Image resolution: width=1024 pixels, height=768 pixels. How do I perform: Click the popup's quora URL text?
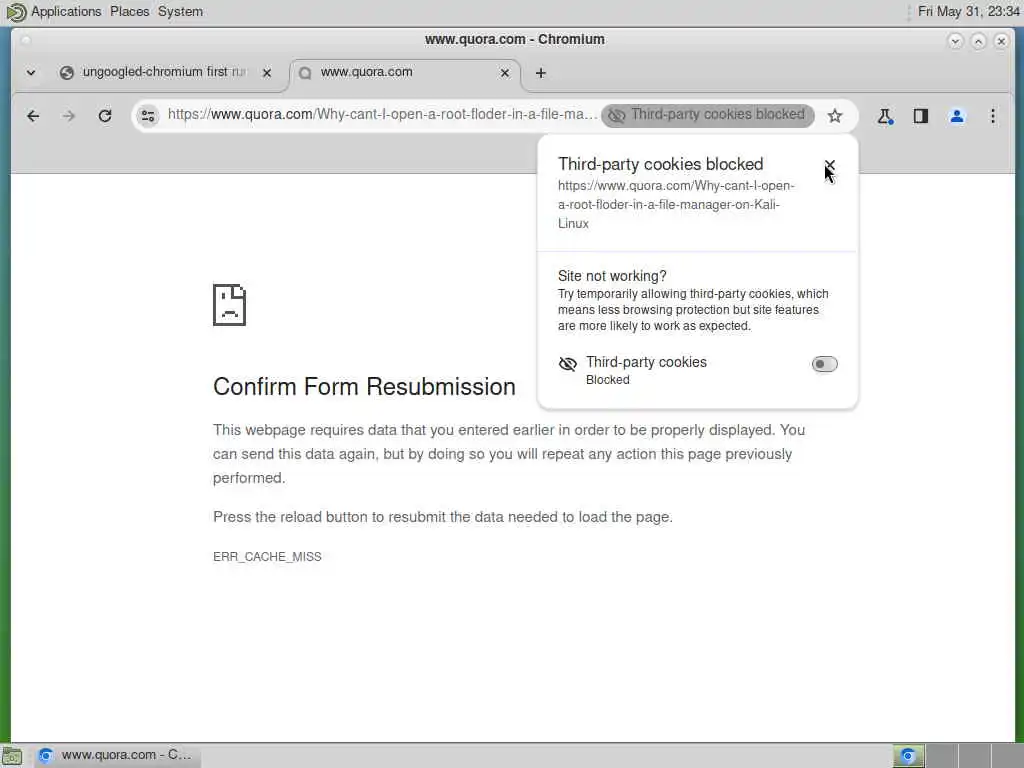tap(676, 204)
